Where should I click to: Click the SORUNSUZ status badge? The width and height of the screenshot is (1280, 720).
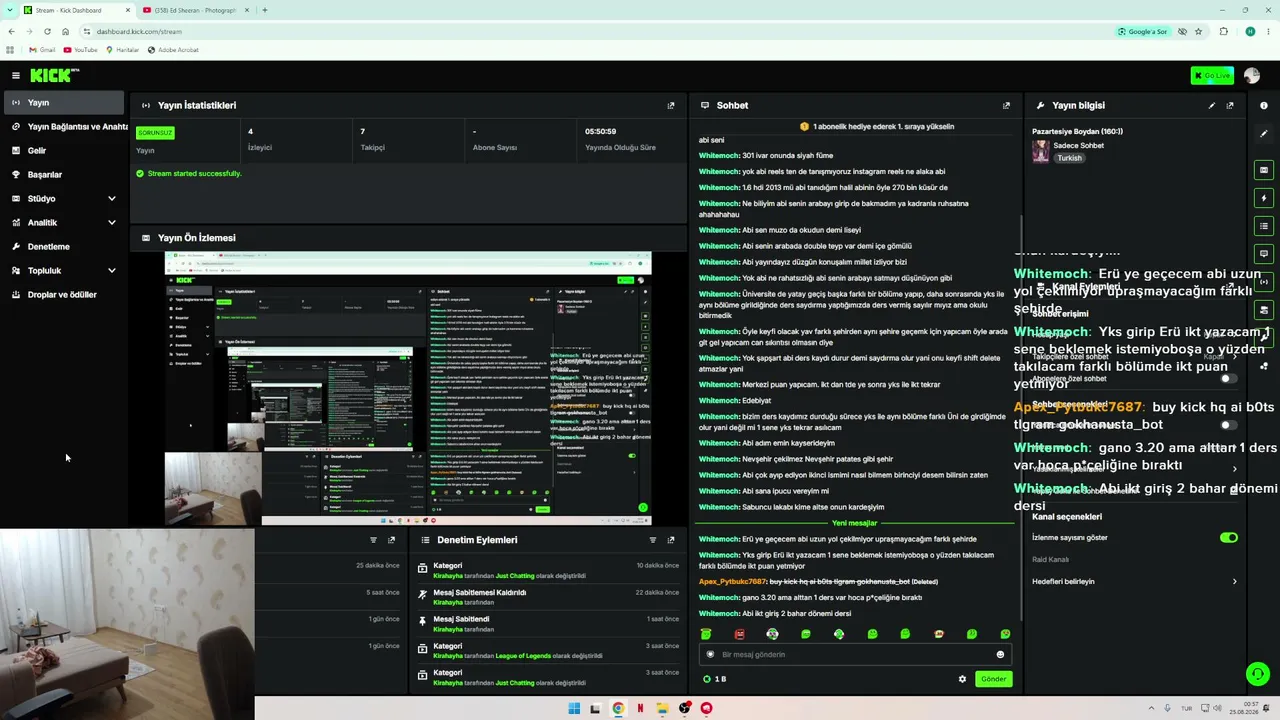coord(155,132)
